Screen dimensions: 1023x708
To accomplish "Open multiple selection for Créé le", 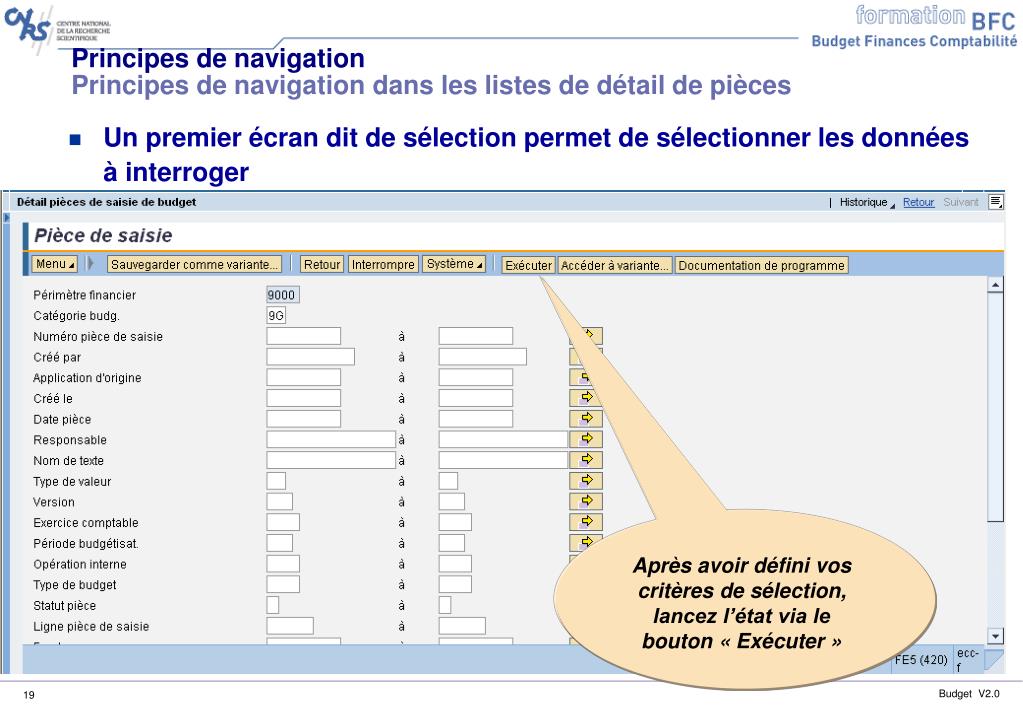I will (x=586, y=397).
